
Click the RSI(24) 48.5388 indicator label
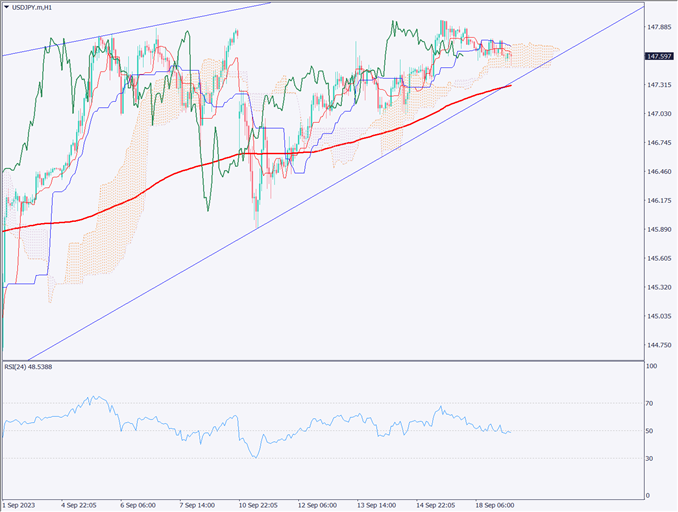tap(30, 368)
